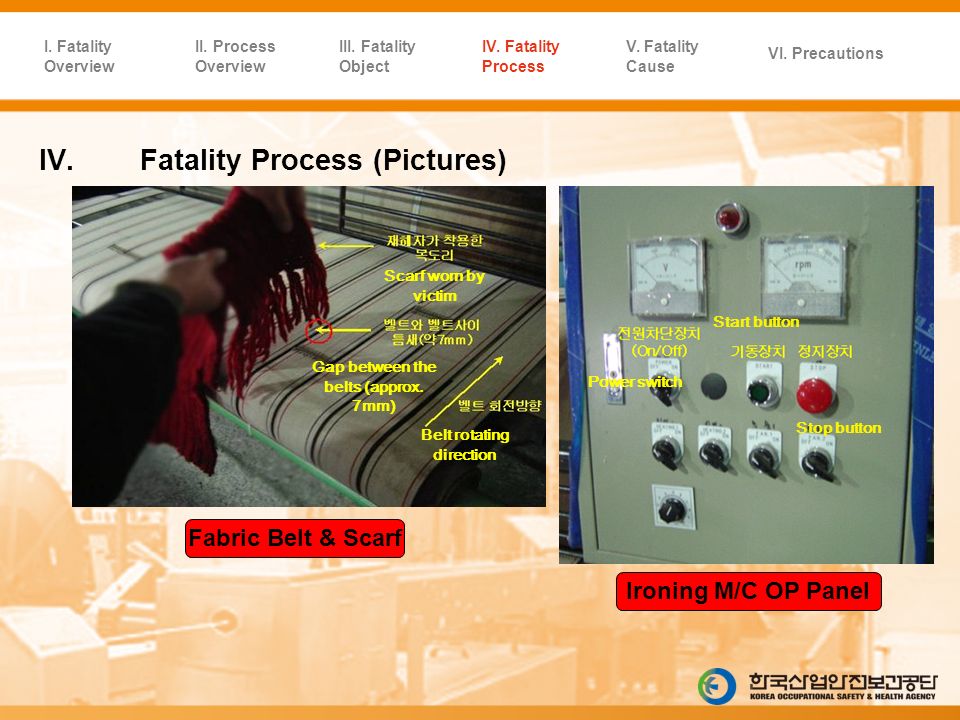
Task: Click the 'Scarf worn by victim' caption
Action: point(434,286)
